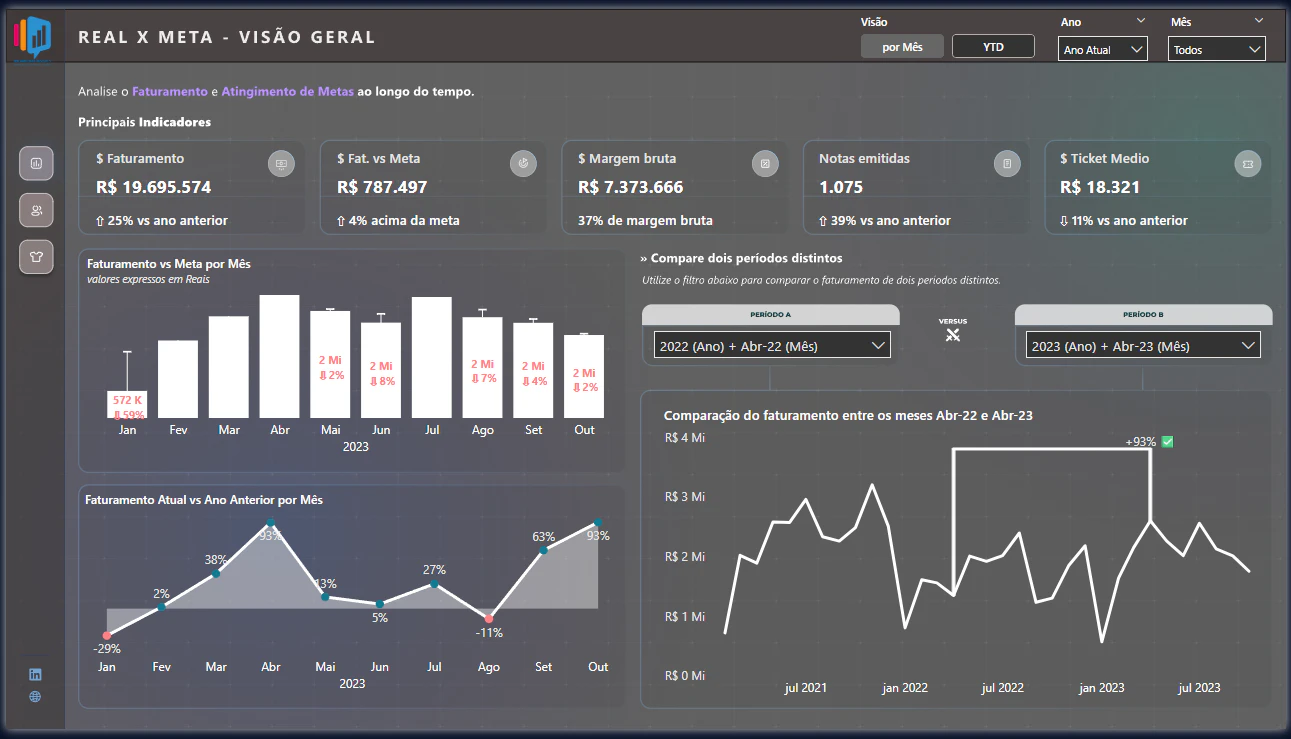Click the Fev bar in Faturamento vs Meta
This screenshot has width=1291, height=739.
pyautogui.click(x=178, y=379)
